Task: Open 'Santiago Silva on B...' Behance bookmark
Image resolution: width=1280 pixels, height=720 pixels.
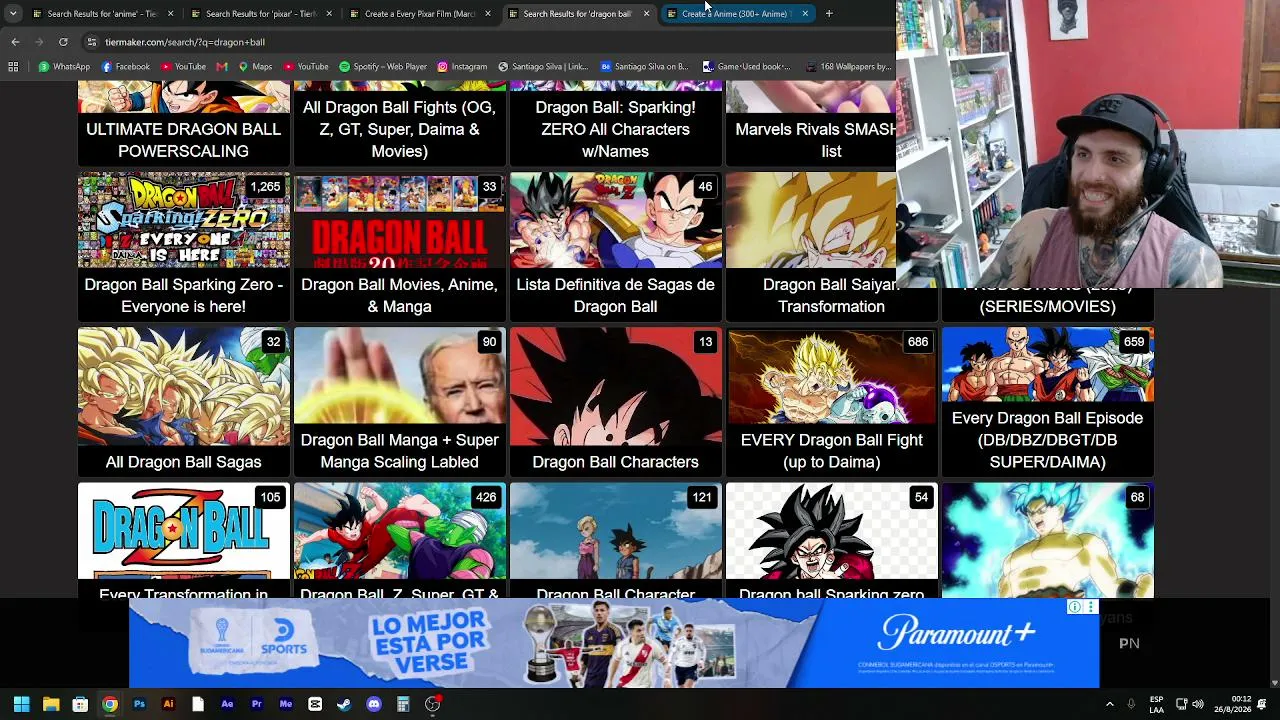Action: 645,67
